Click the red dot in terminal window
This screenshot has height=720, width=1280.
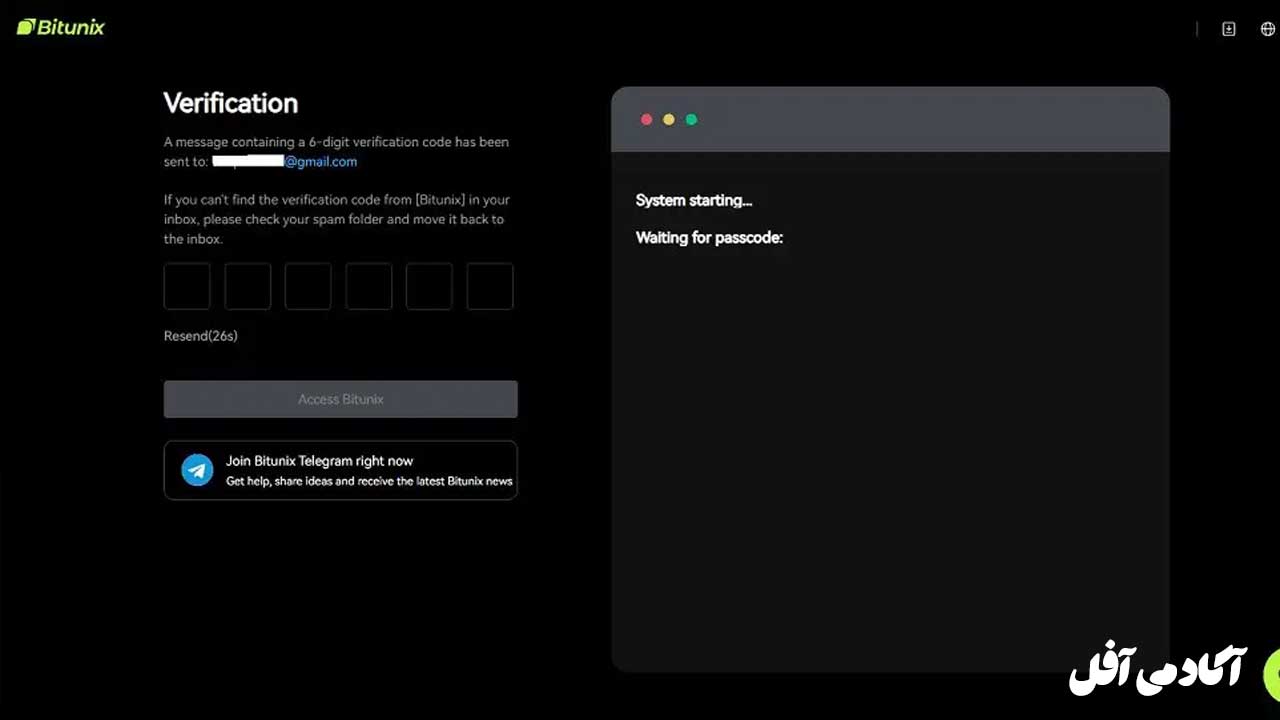click(646, 119)
